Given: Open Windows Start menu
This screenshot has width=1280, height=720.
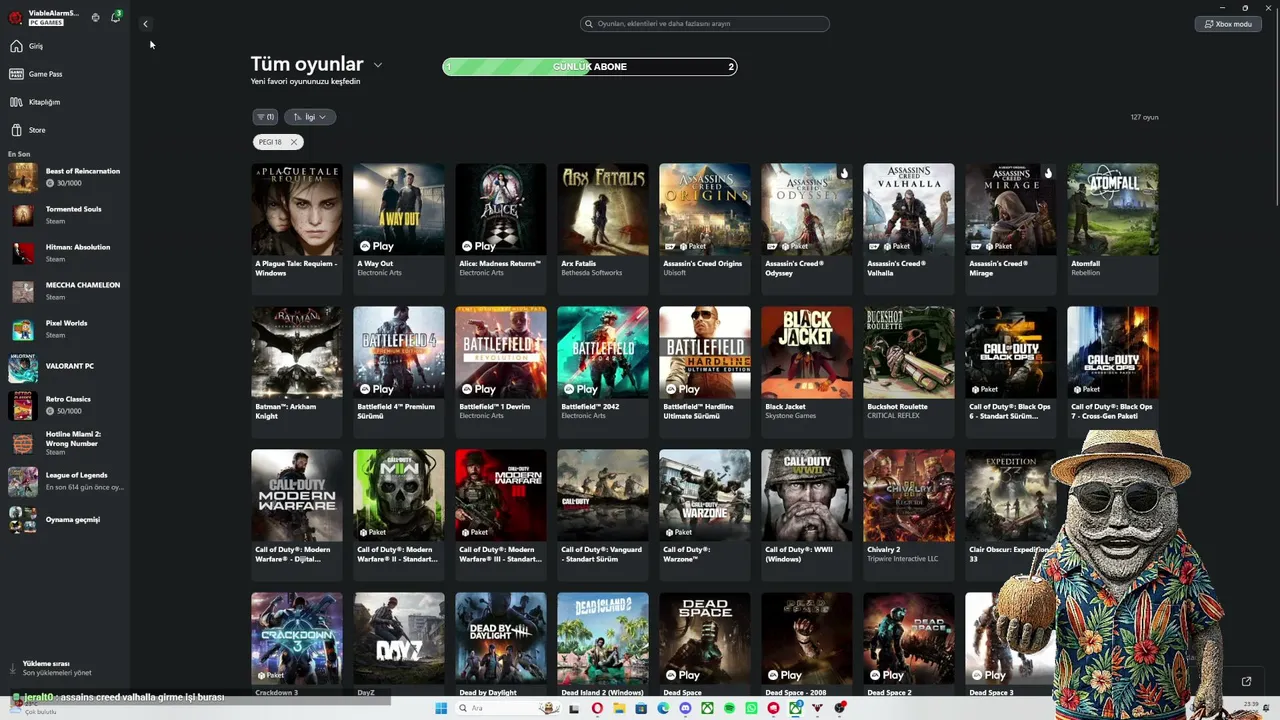Looking at the screenshot, I should tap(441, 708).
